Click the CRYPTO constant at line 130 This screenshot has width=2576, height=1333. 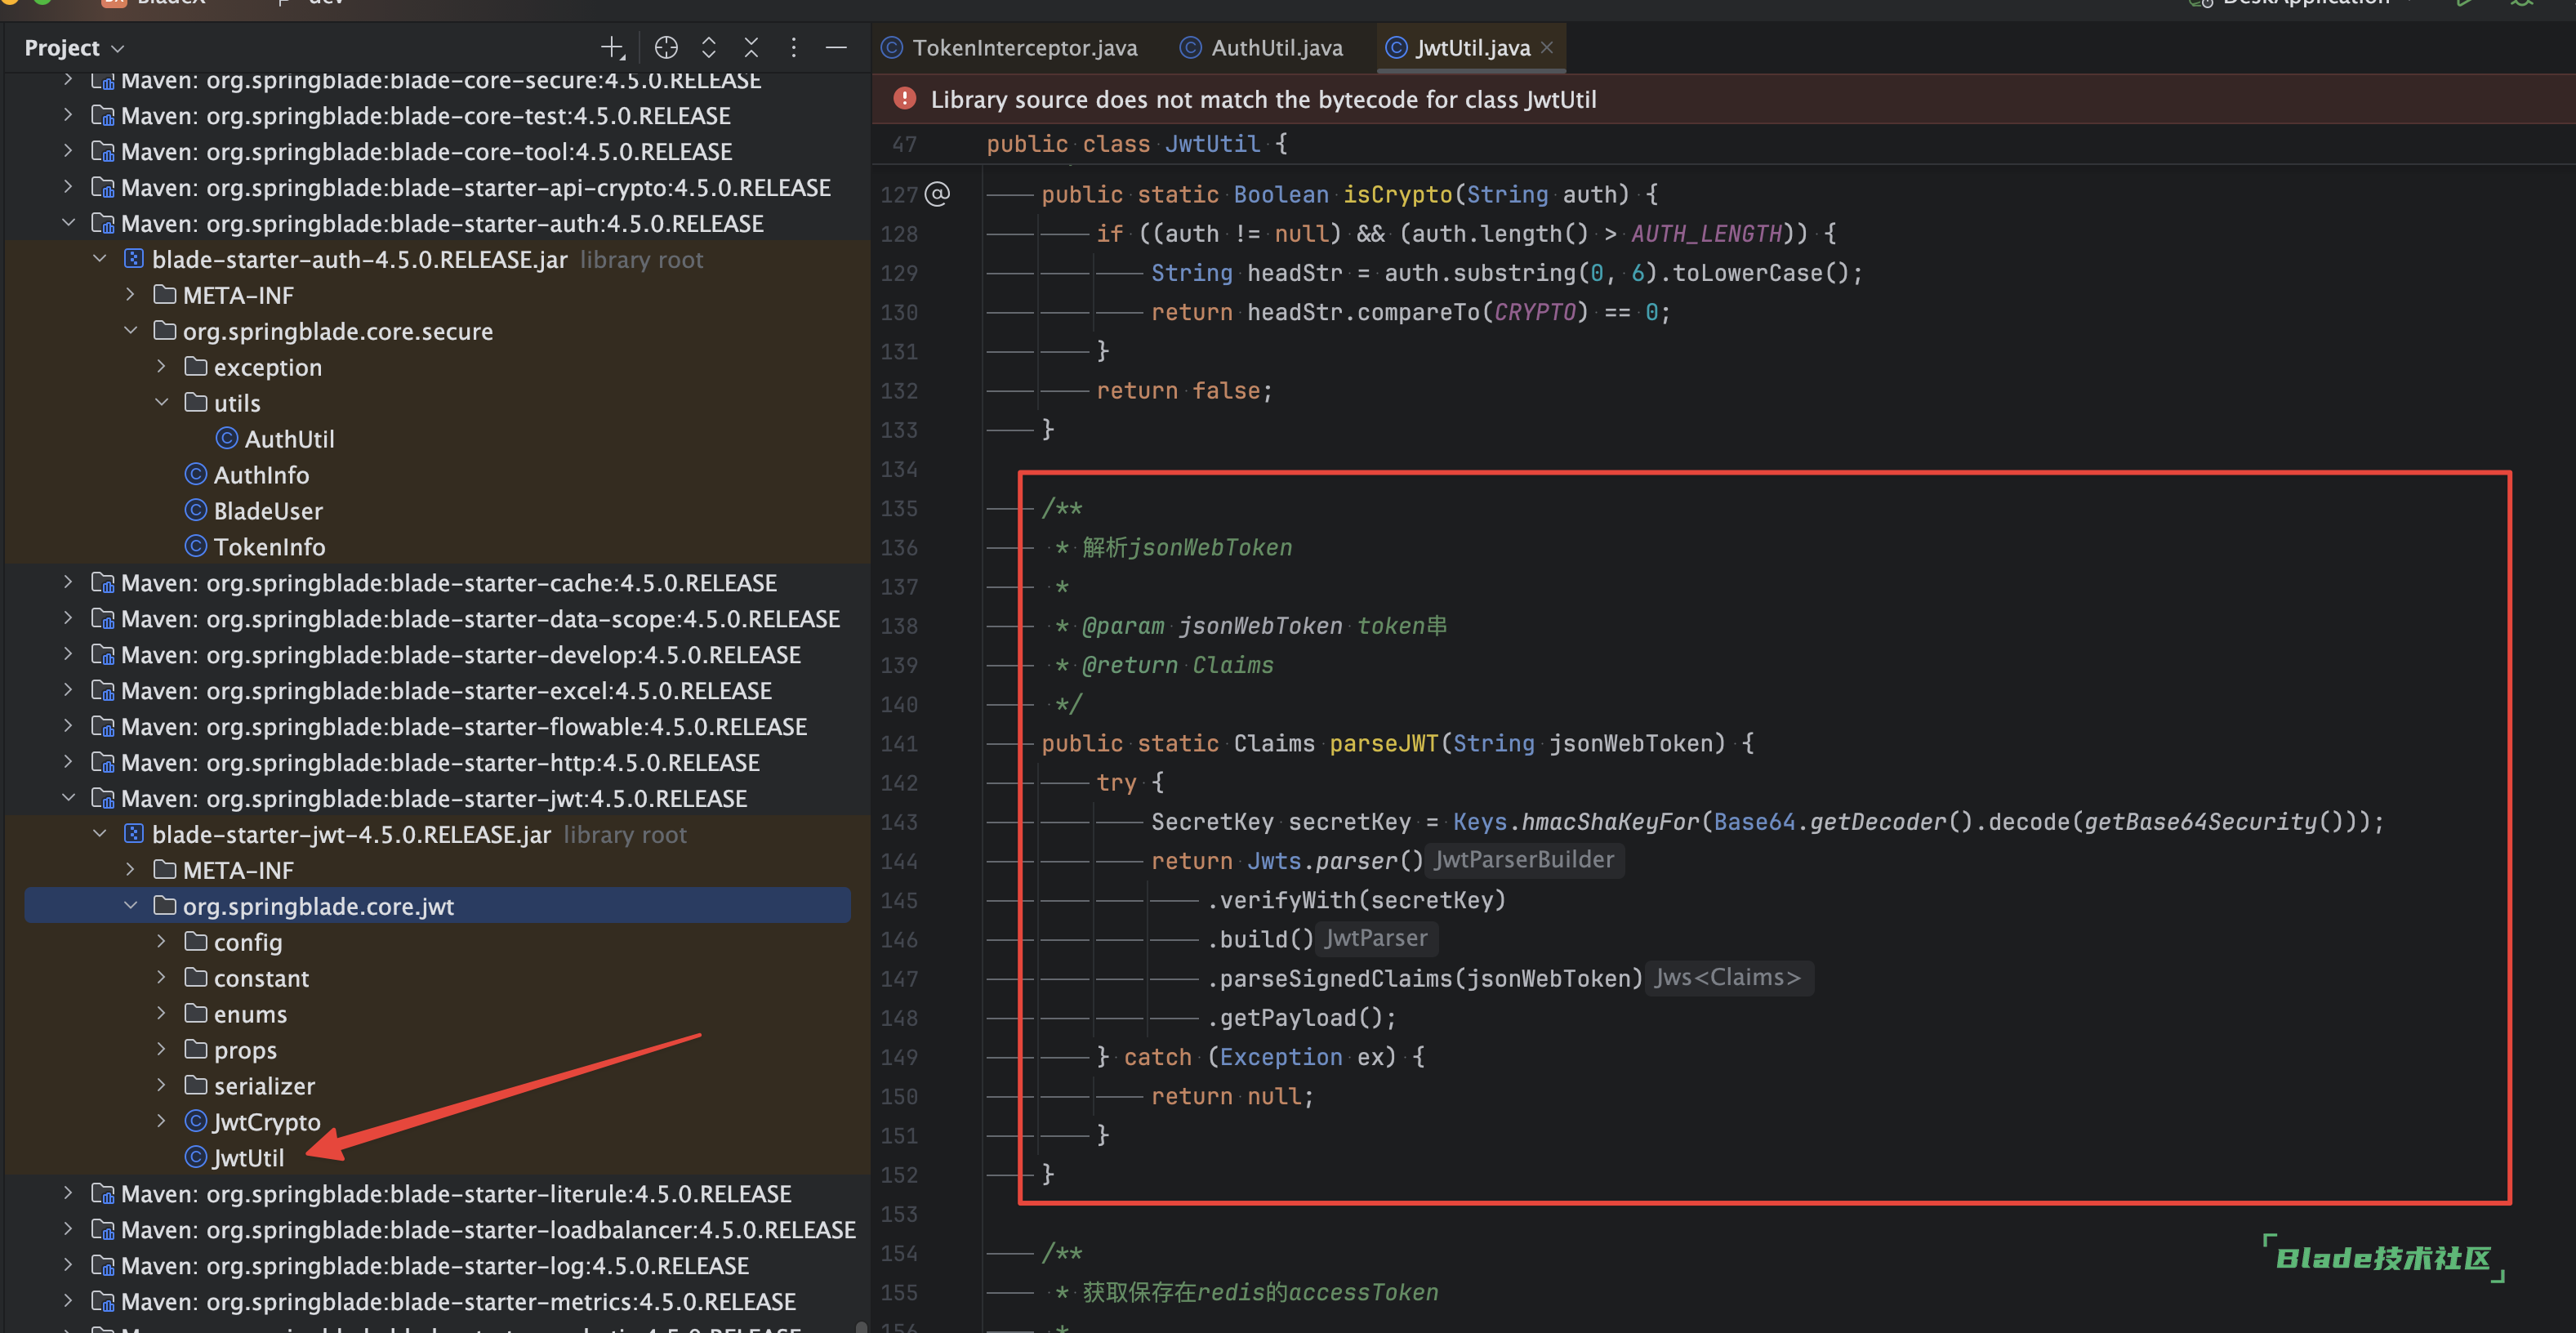coord(1534,312)
